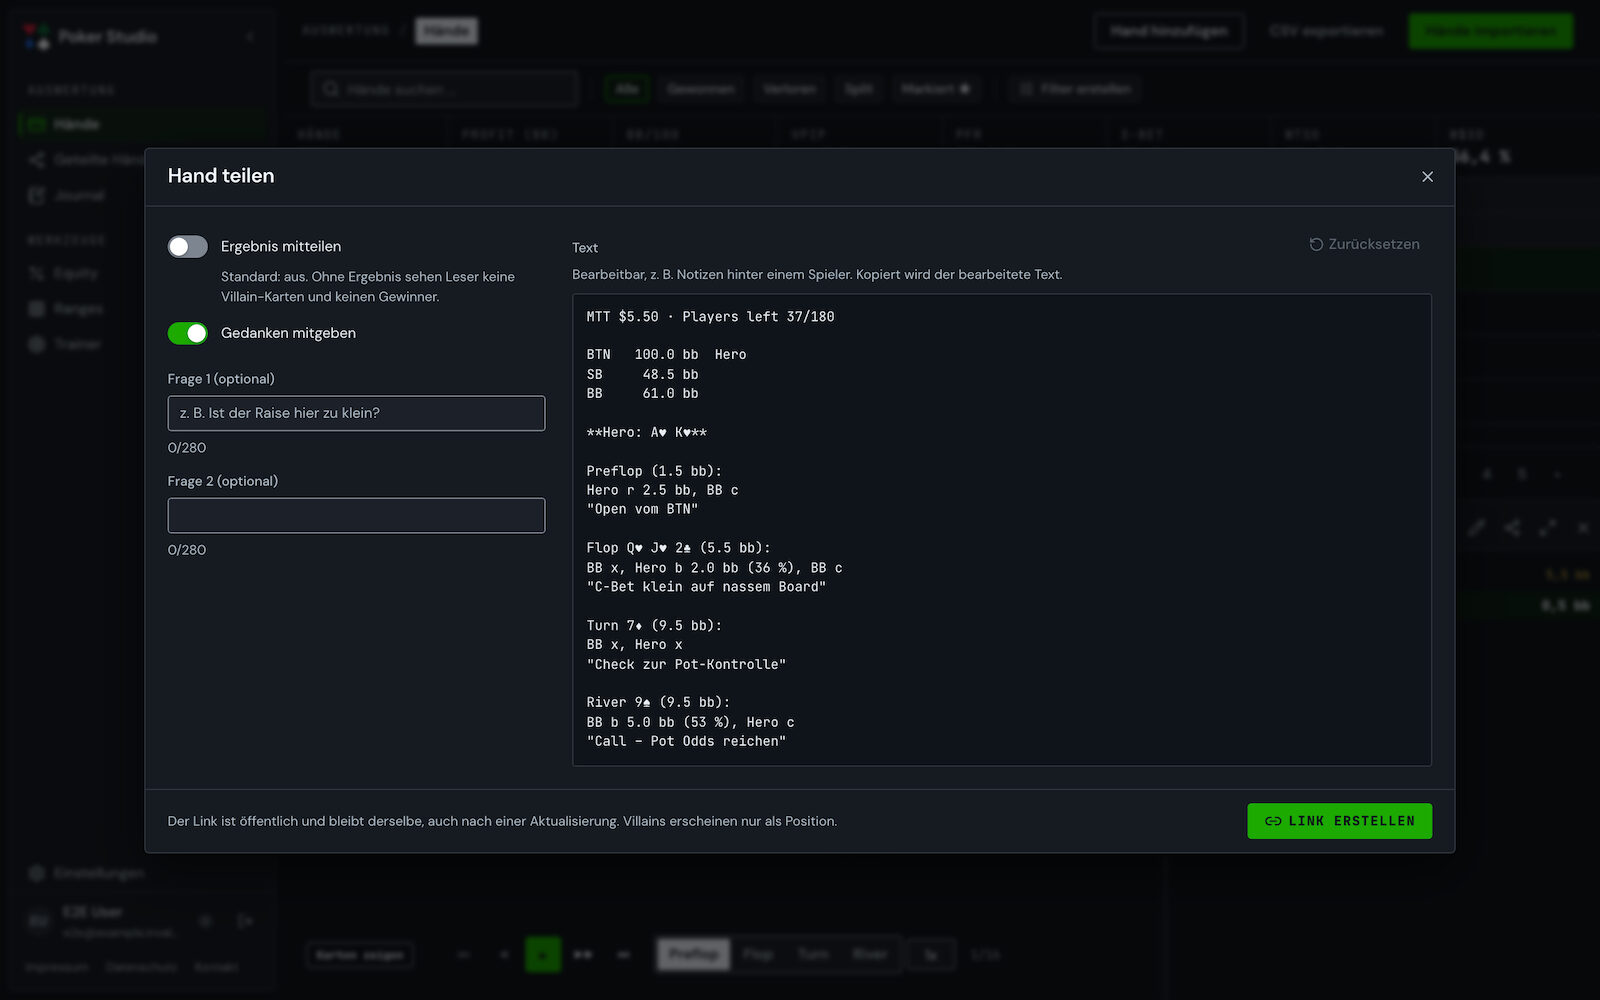Focus the Frage 1 input field
This screenshot has width=1600, height=1000.
tap(356, 413)
